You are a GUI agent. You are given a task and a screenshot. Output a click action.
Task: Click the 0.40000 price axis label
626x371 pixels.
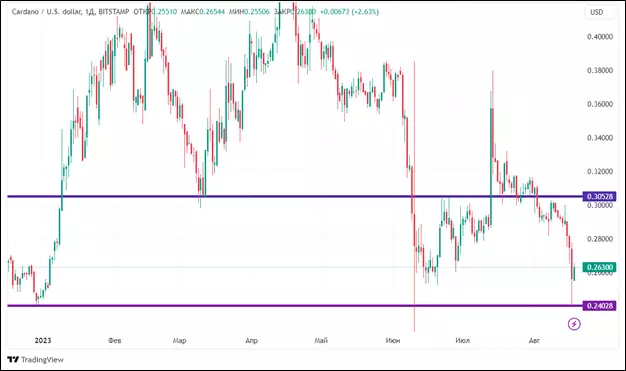tap(600, 37)
